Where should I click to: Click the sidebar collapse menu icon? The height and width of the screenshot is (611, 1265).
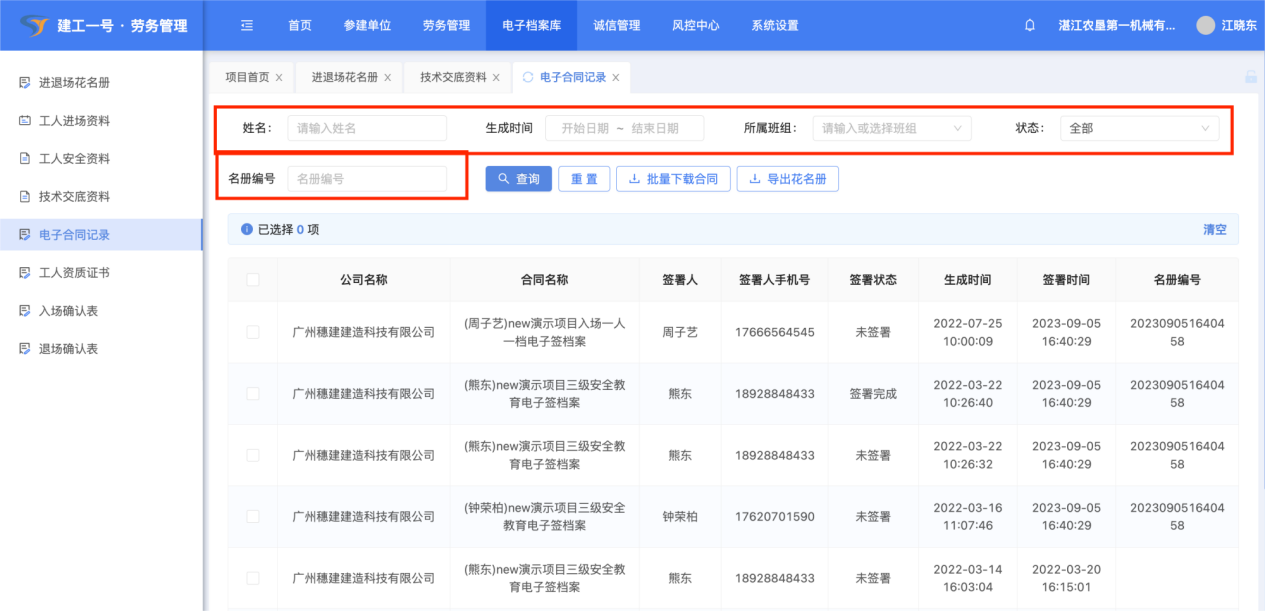[247, 26]
